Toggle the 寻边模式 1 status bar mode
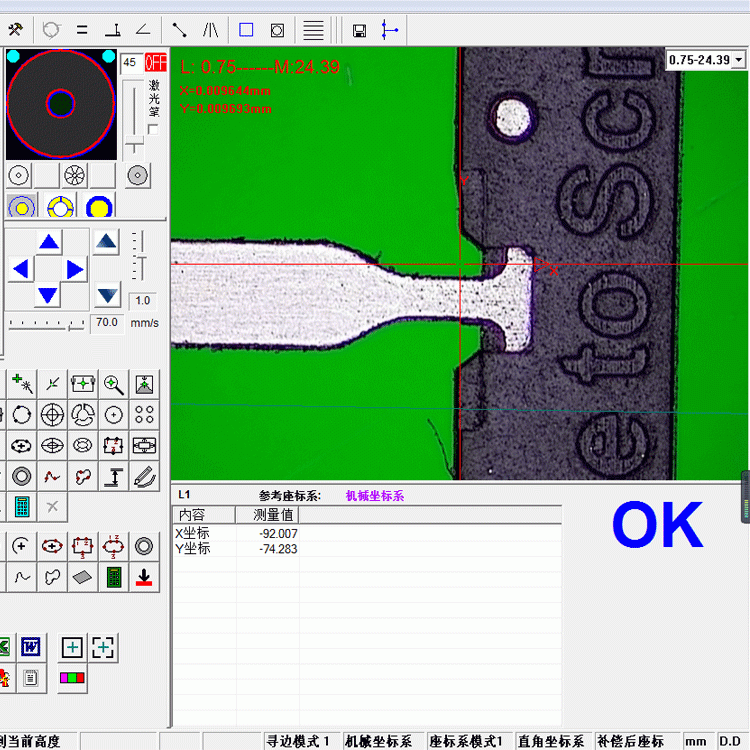Image resolution: width=750 pixels, height=750 pixels. [297, 741]
